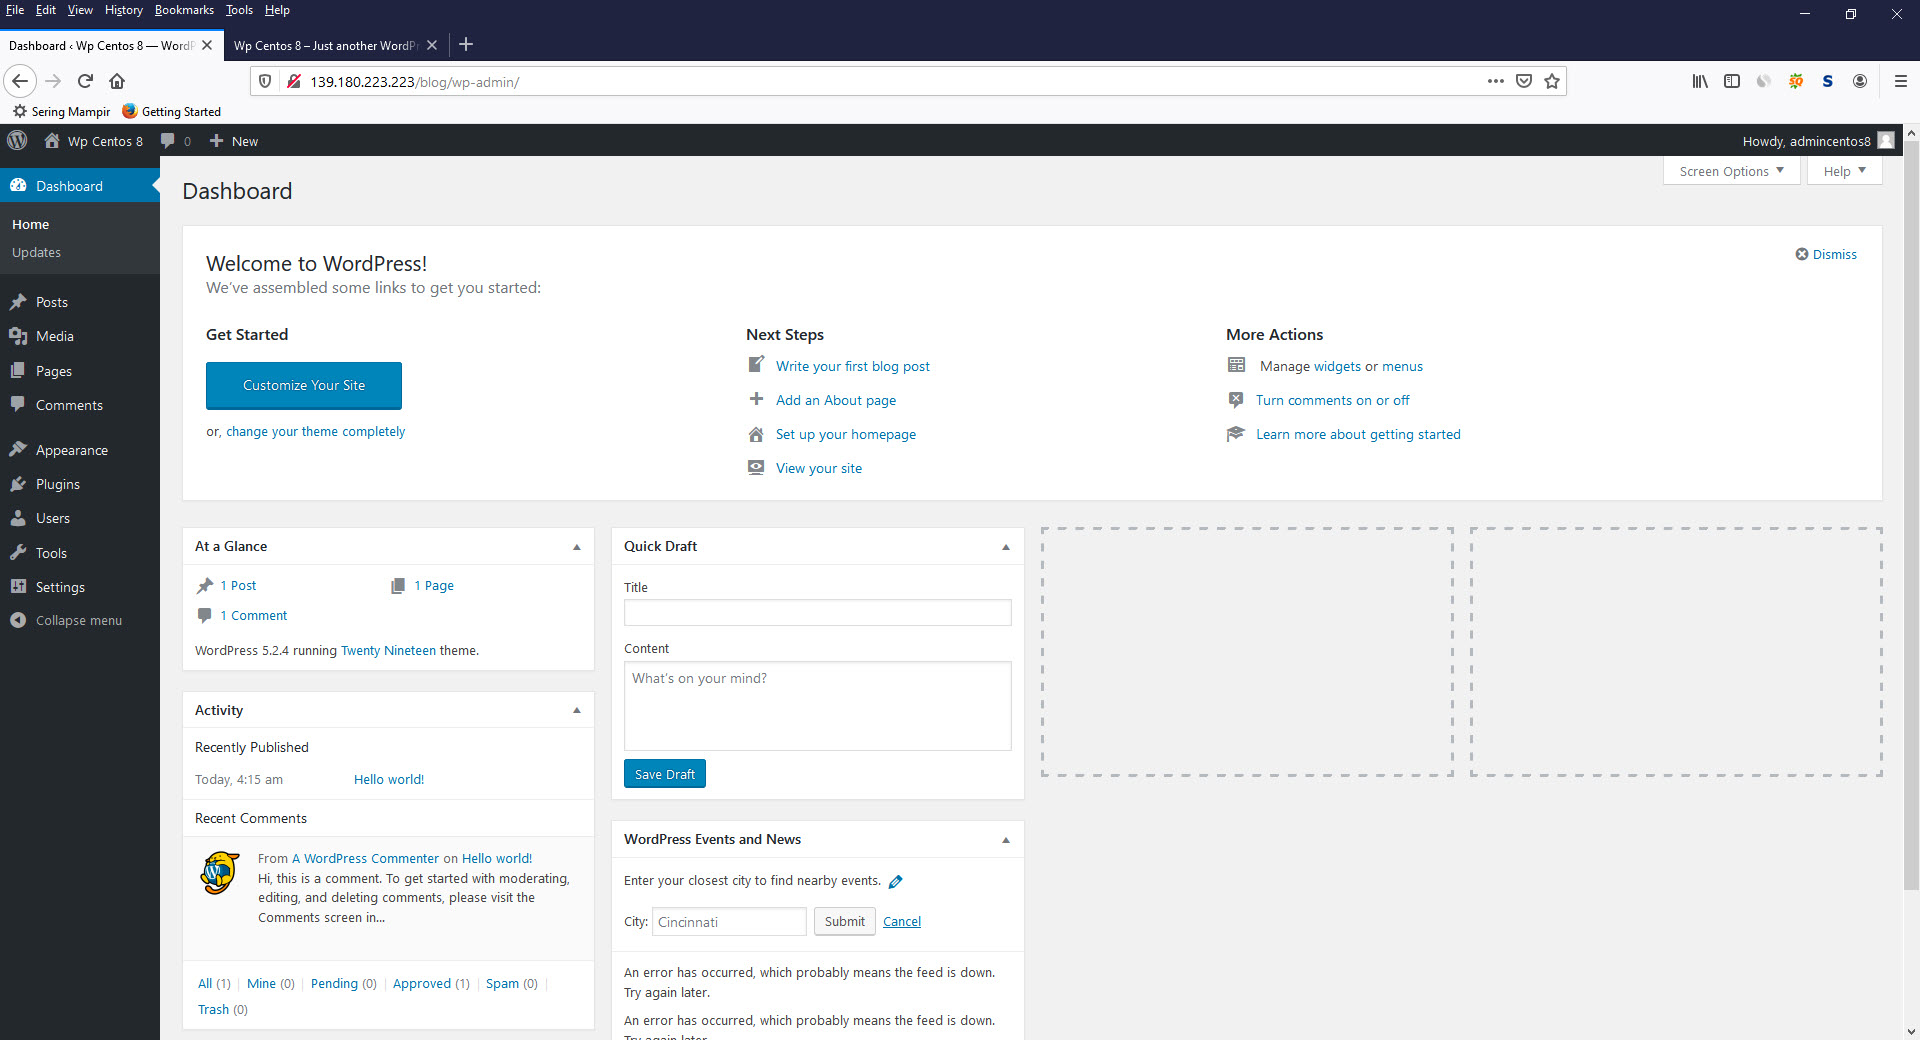Screen dimensions: 1920x1040
Task: Open the Bookmarks menu
Action: coord(184,10)
